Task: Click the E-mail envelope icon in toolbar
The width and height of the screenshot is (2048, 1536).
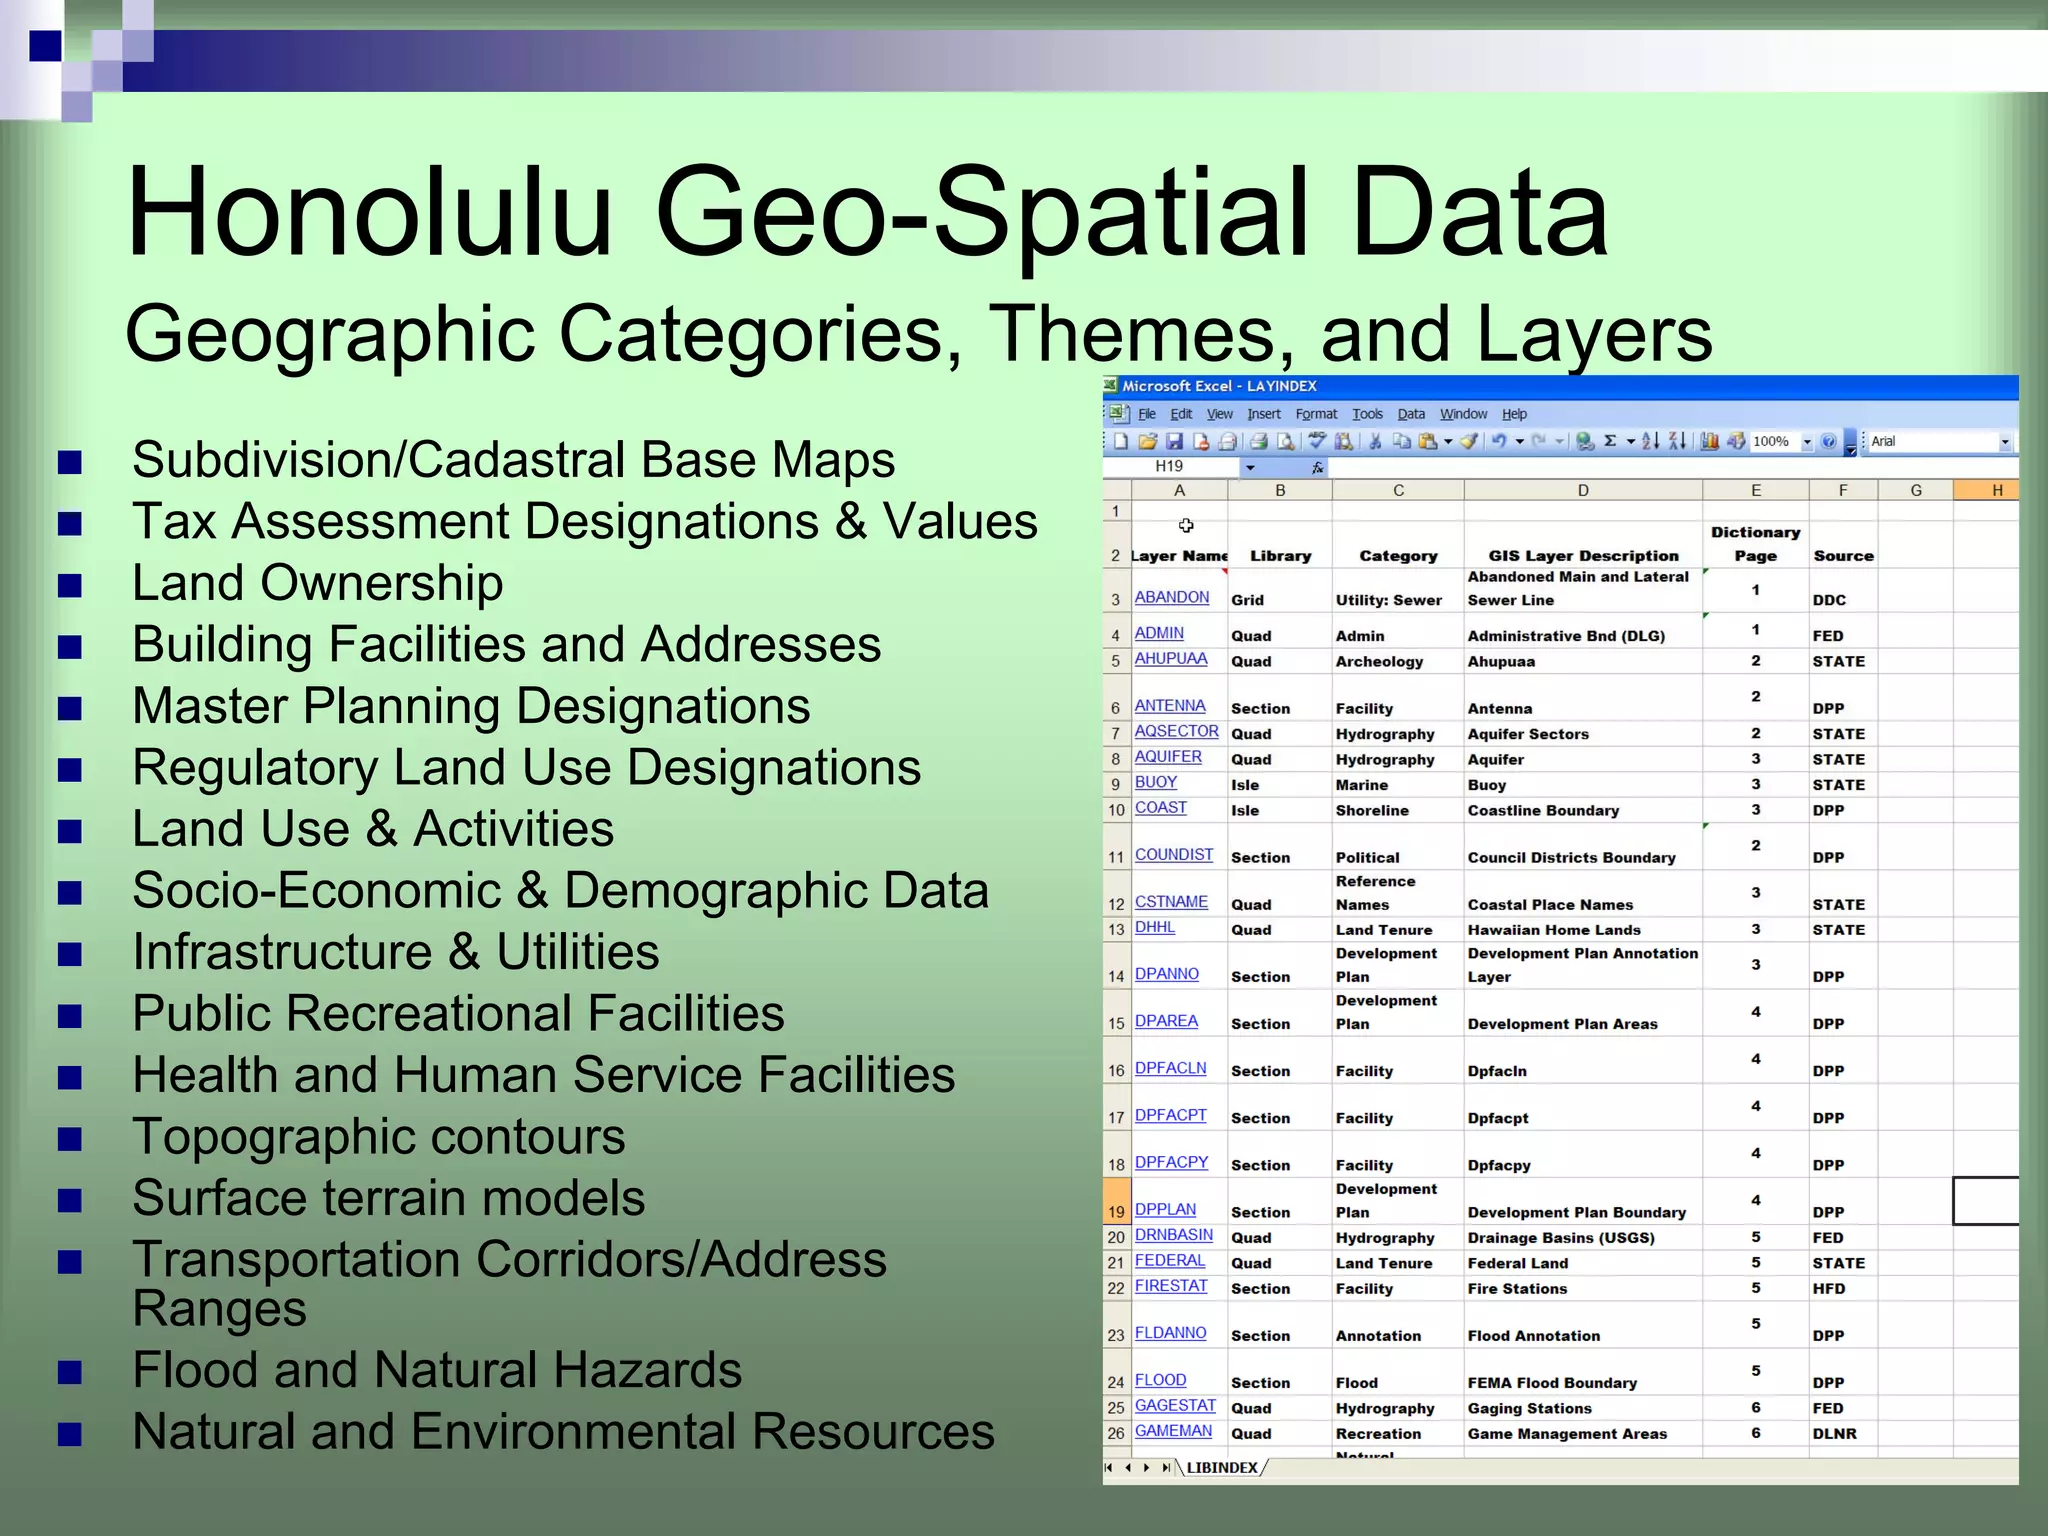Action: [1227, 441]
